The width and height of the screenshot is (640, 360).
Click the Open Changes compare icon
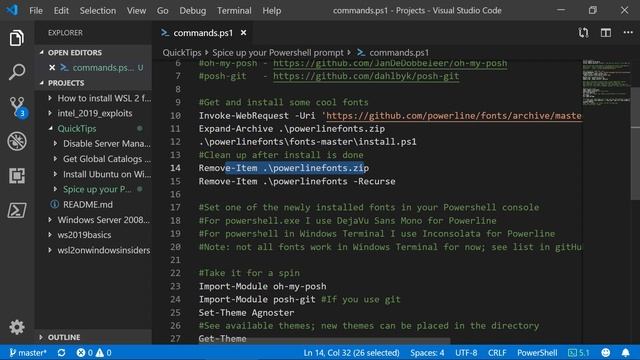[x=583, y=33]
